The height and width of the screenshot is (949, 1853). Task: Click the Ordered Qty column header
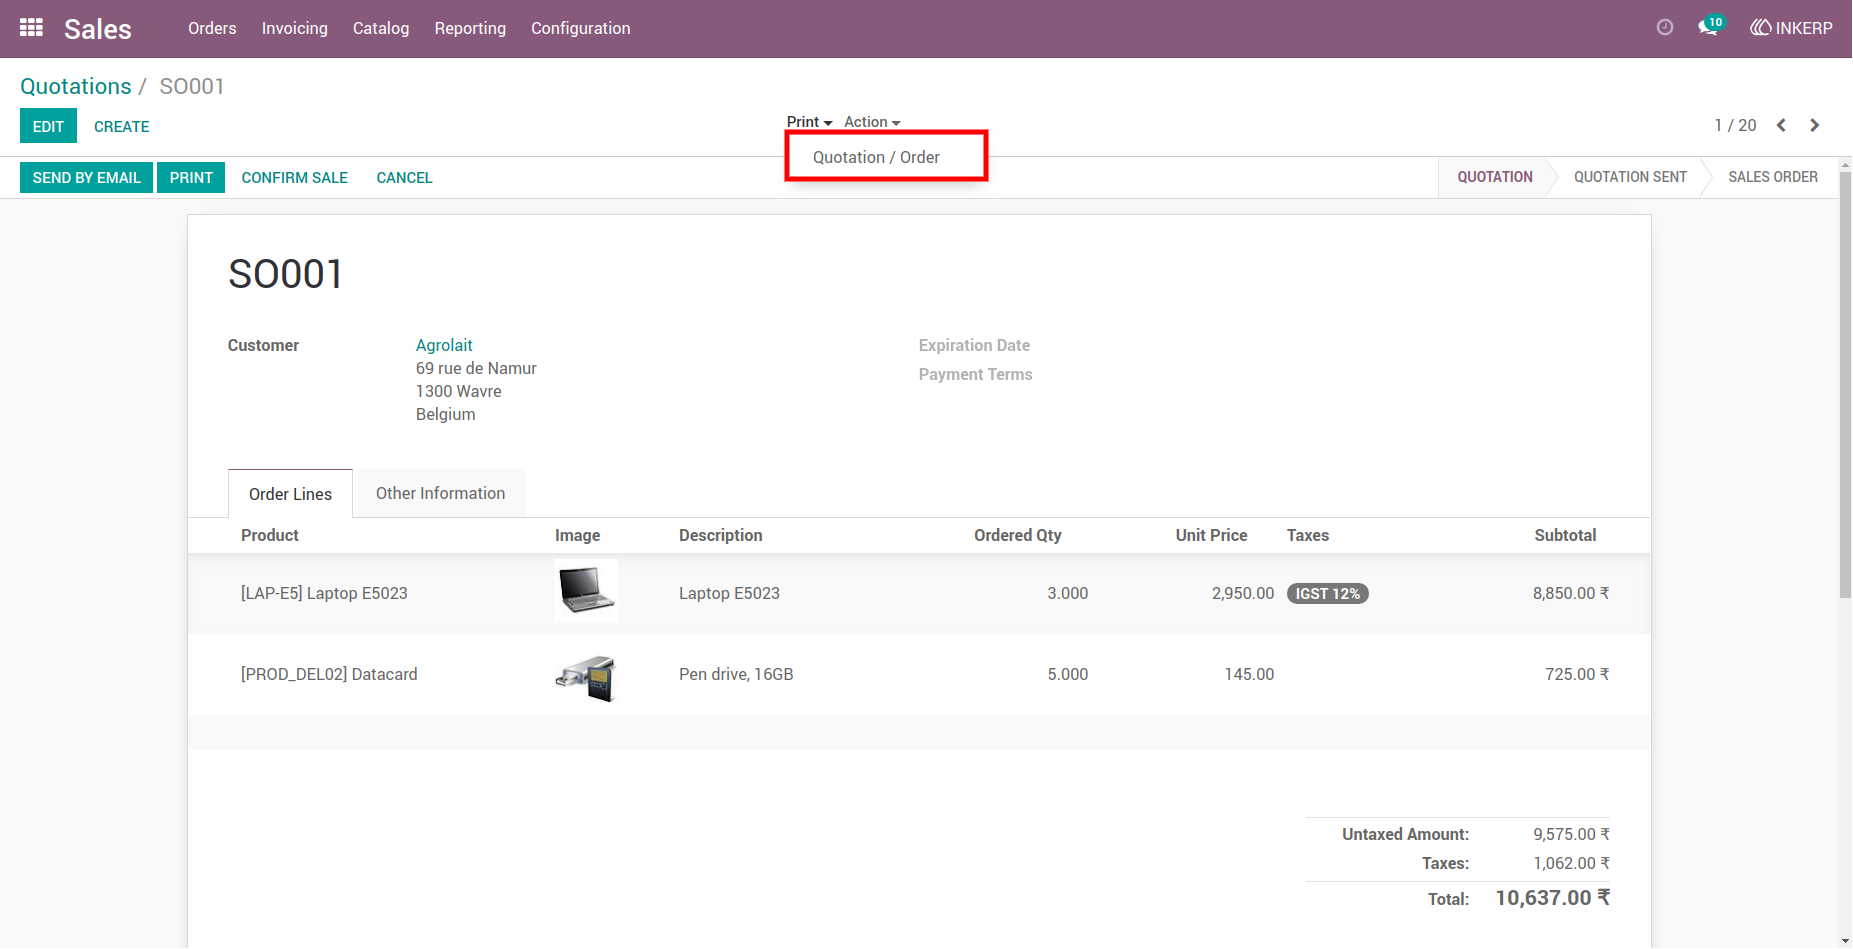click(x=1018, y=535)
